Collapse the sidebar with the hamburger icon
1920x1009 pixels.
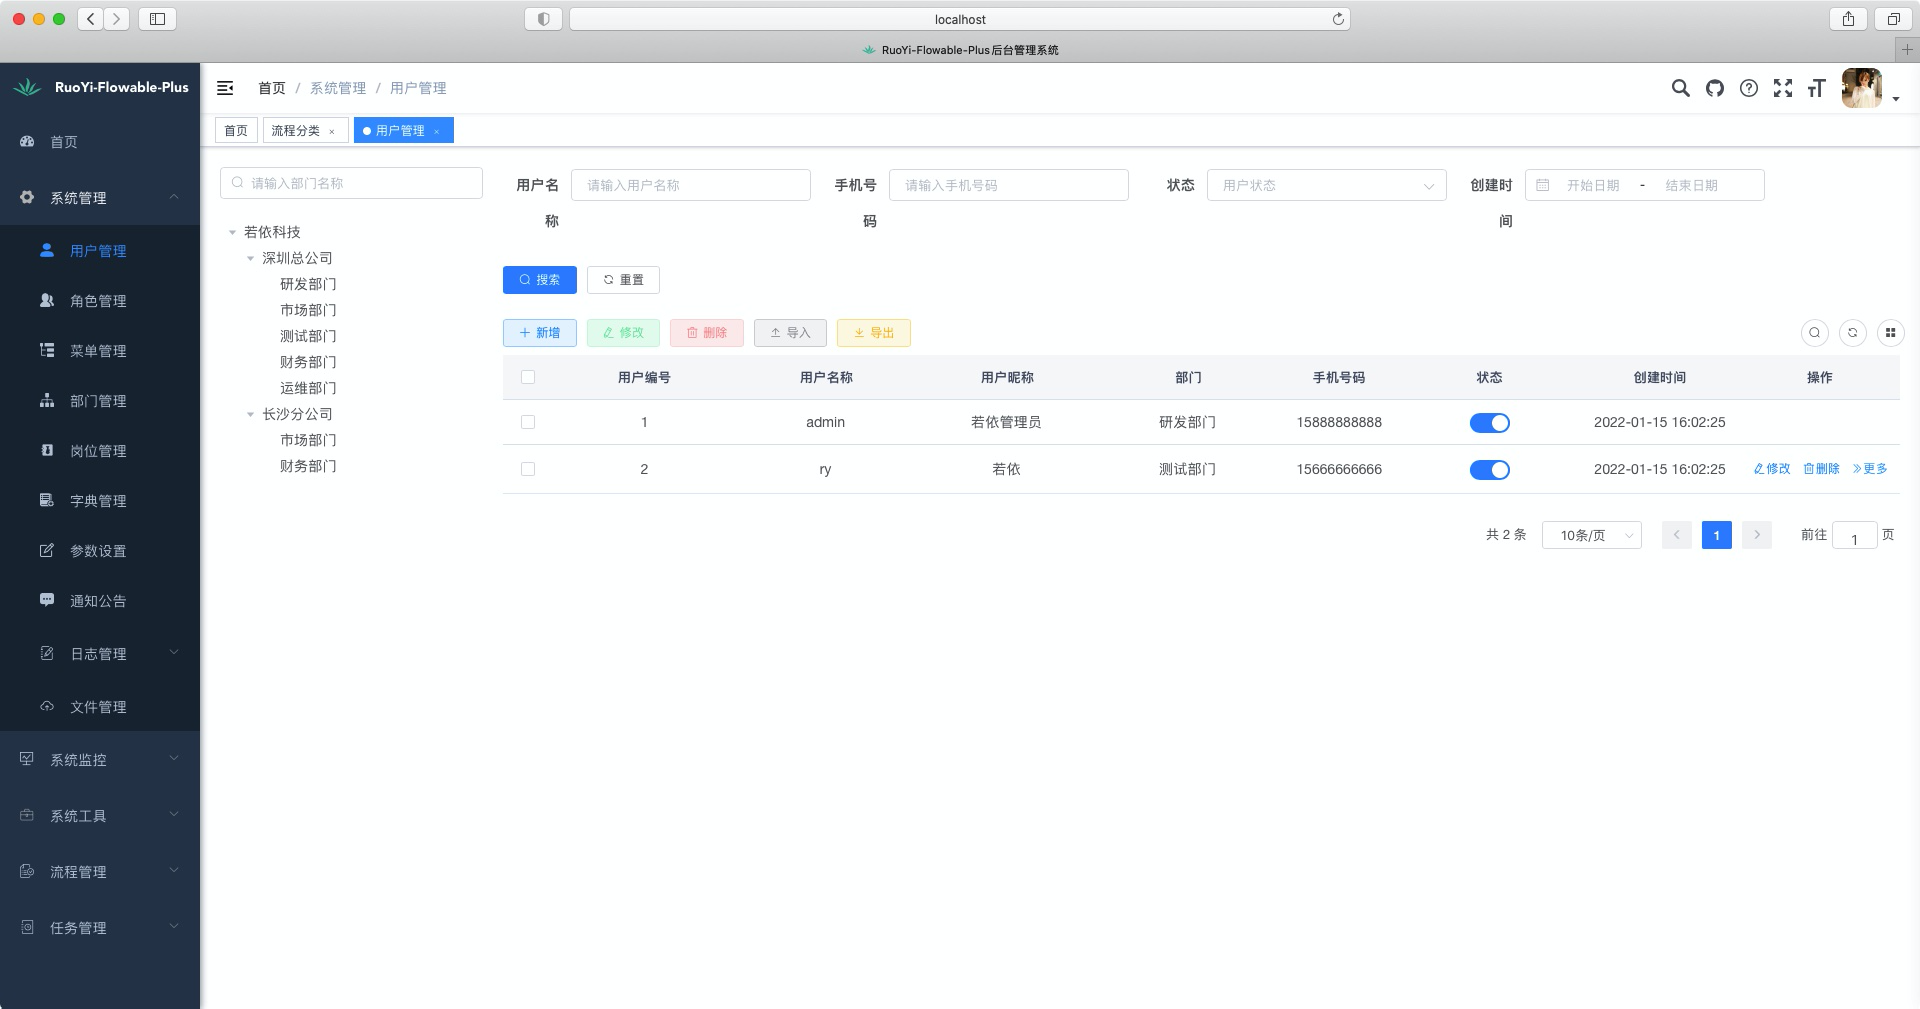225,88
